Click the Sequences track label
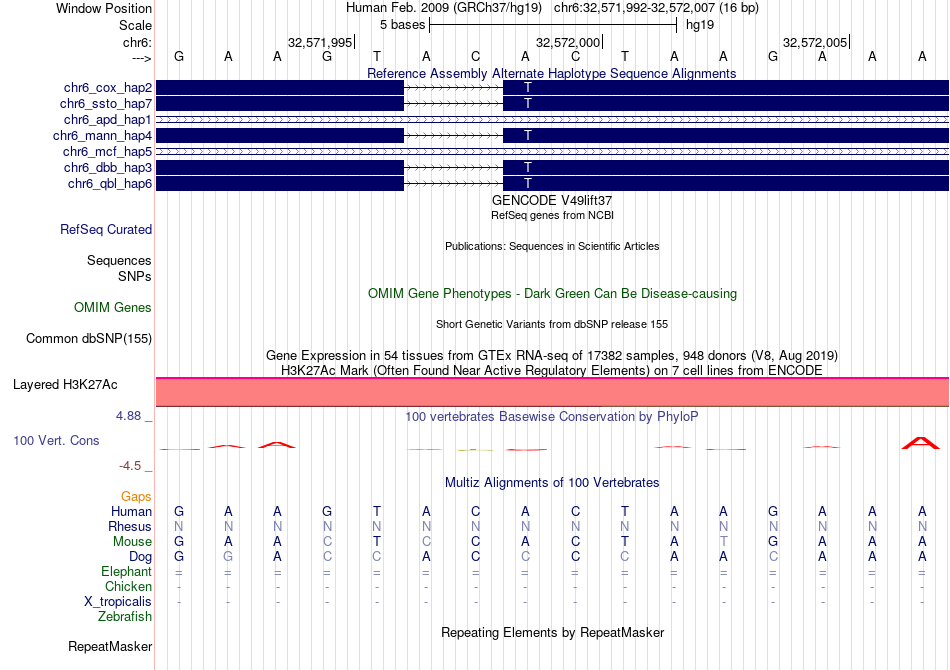 [119, 260]
